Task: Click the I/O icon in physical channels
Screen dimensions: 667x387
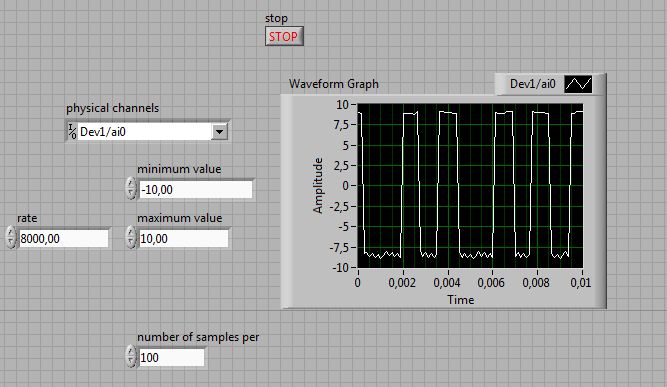Action: (72, 132)
